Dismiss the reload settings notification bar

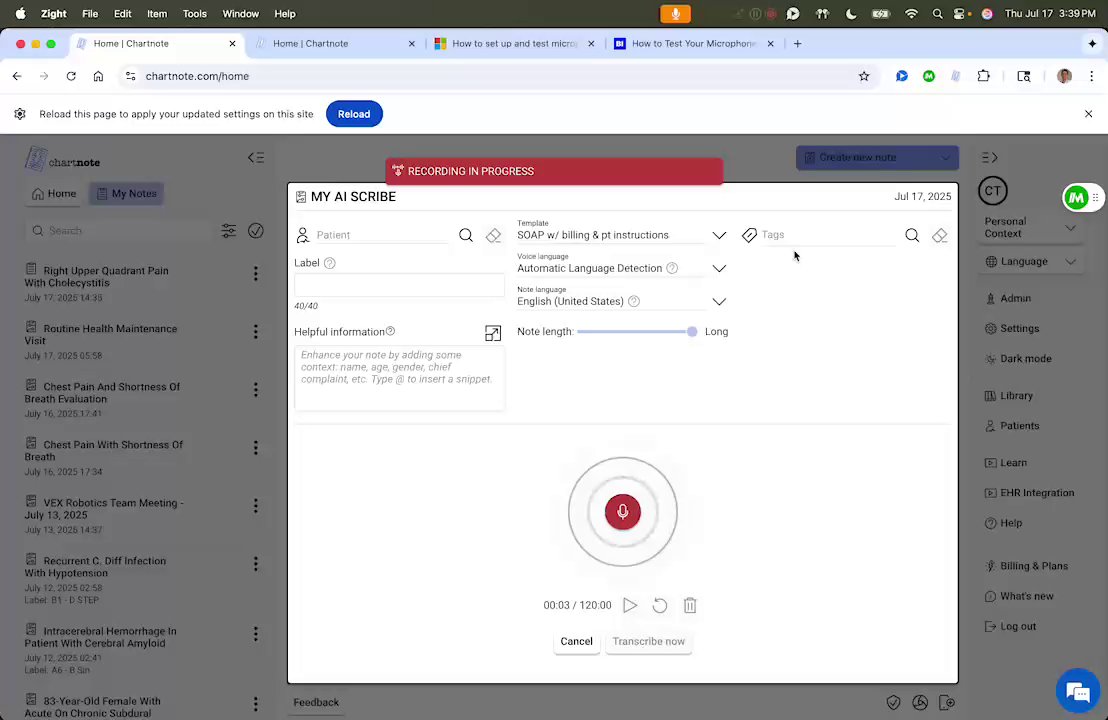click(x=1088, y=114)
